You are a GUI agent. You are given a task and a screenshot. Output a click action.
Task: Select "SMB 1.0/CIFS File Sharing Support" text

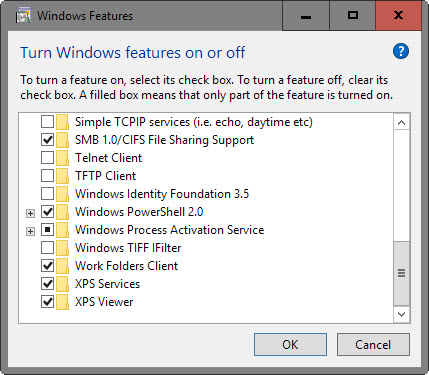[x=164, y=140]
